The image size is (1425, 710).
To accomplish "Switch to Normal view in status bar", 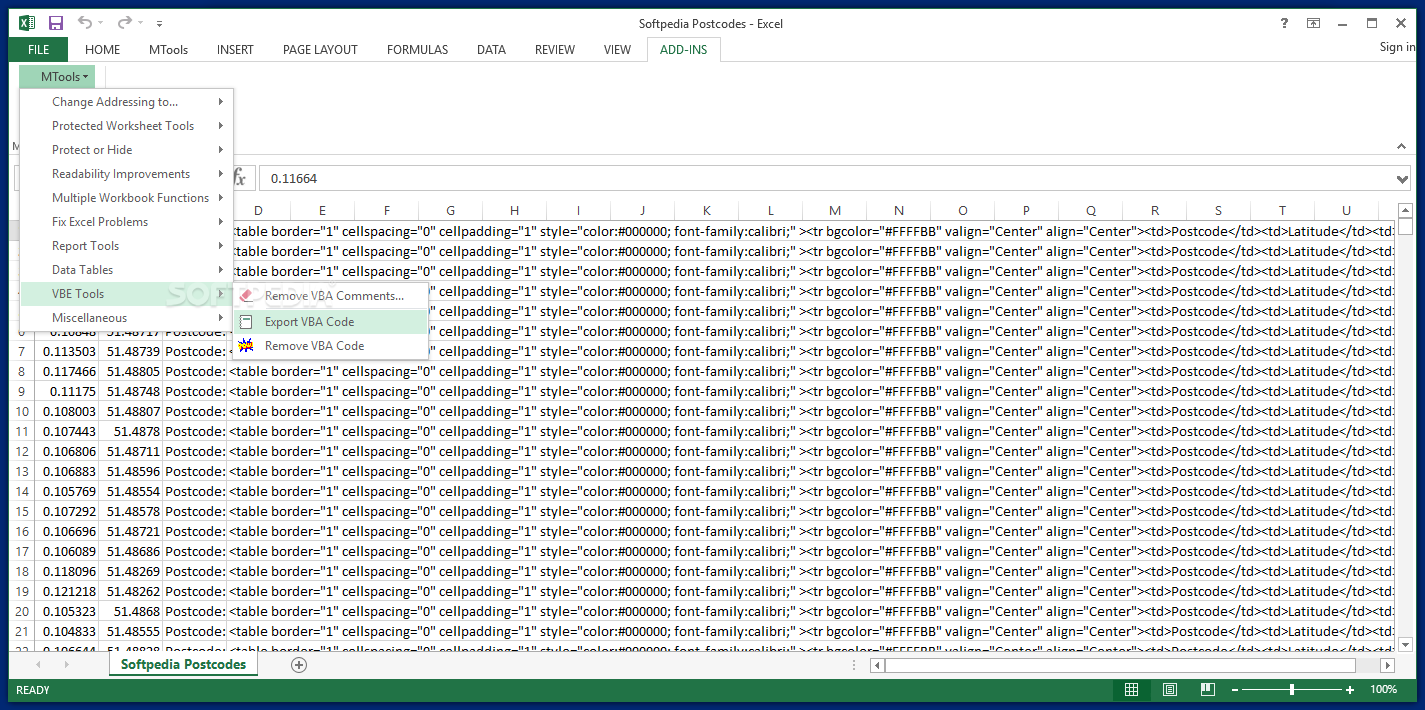I will pyautogui.click(x=1131, y=690).
